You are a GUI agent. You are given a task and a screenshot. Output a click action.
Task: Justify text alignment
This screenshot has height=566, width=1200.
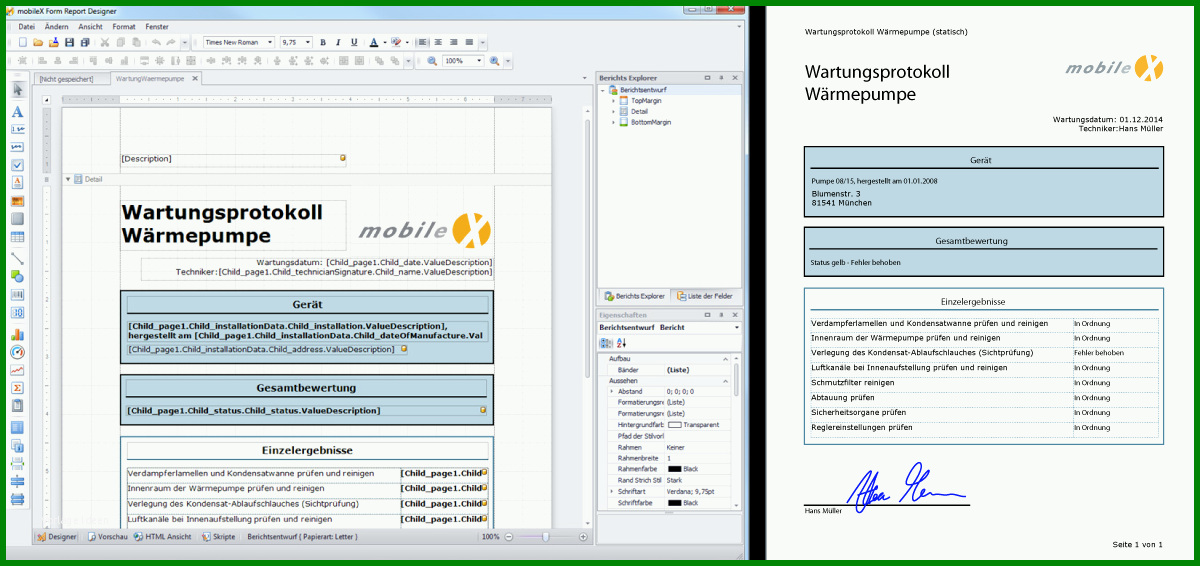point(469,42)
